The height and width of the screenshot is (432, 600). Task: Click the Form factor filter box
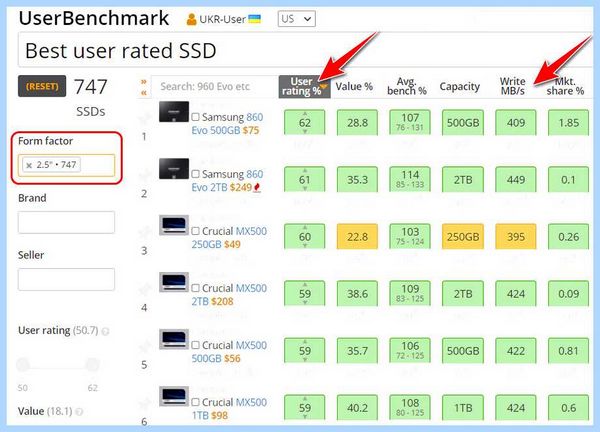tap(66, 165)
